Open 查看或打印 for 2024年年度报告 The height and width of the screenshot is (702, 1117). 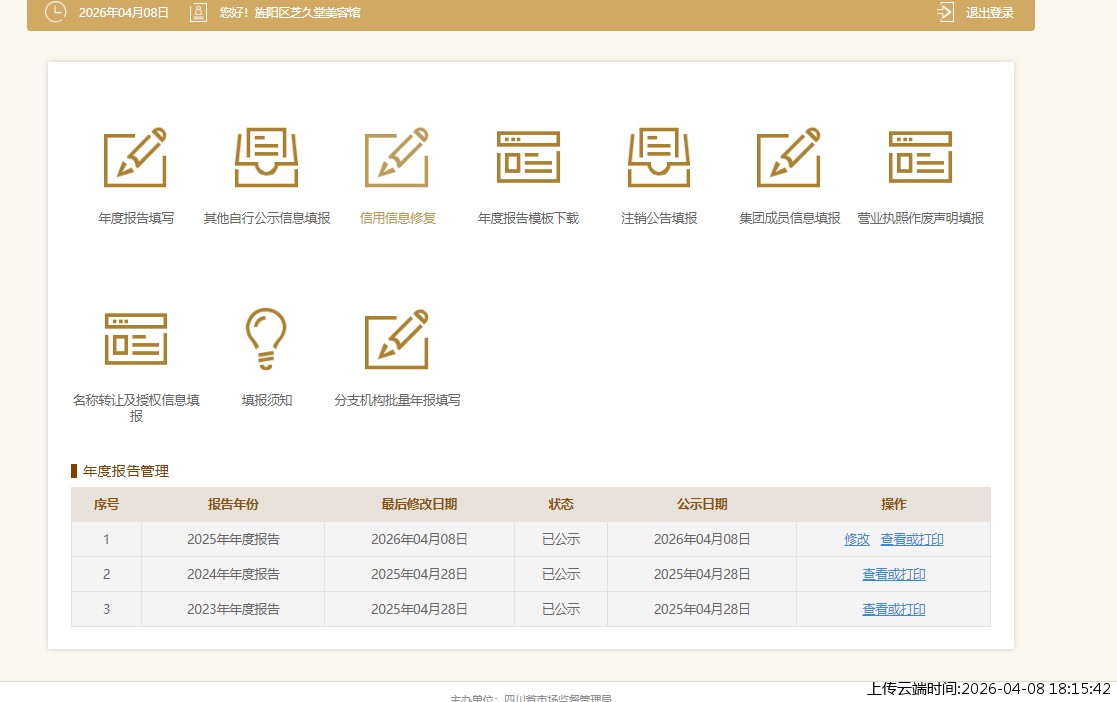894,574
